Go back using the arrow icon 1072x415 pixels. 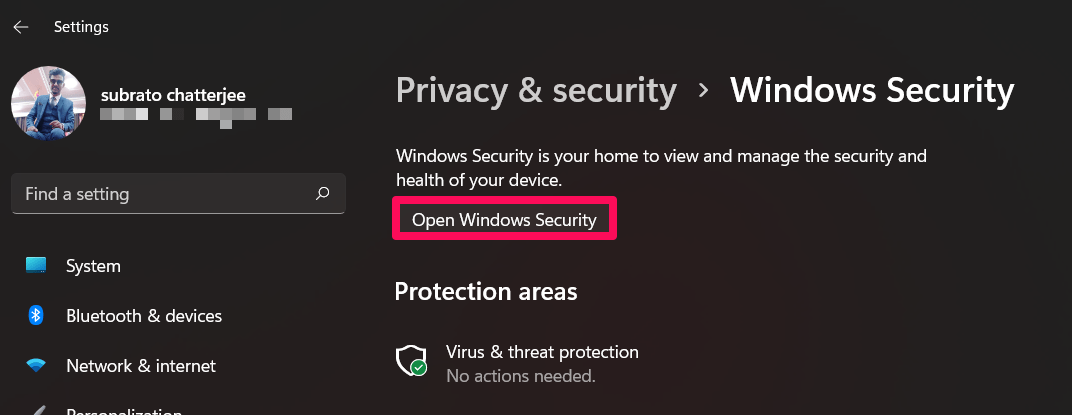20,27
